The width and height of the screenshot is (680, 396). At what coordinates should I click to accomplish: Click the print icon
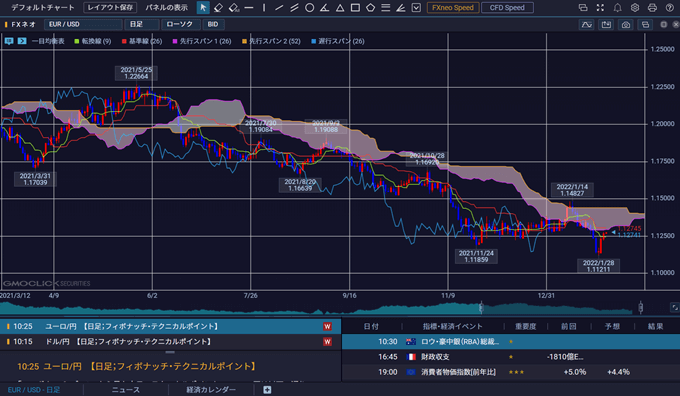click(x=652, y=7)
